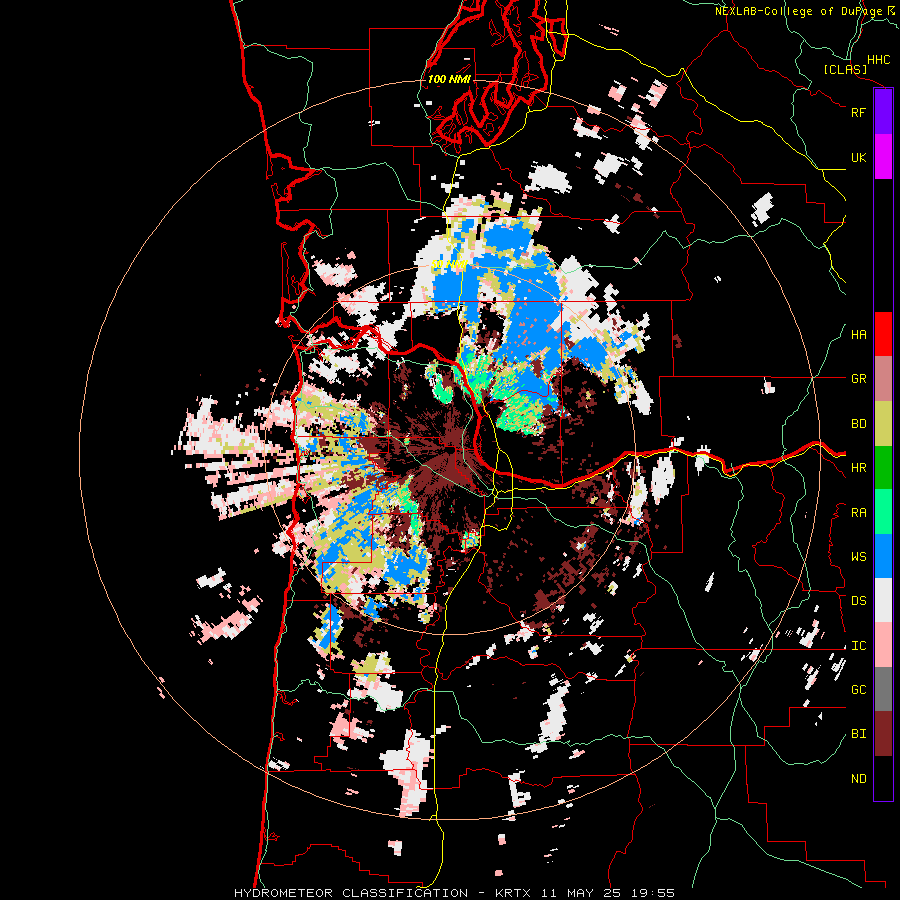Click the IC legend label text
900x900 pixels.
[x=858, y=646]
